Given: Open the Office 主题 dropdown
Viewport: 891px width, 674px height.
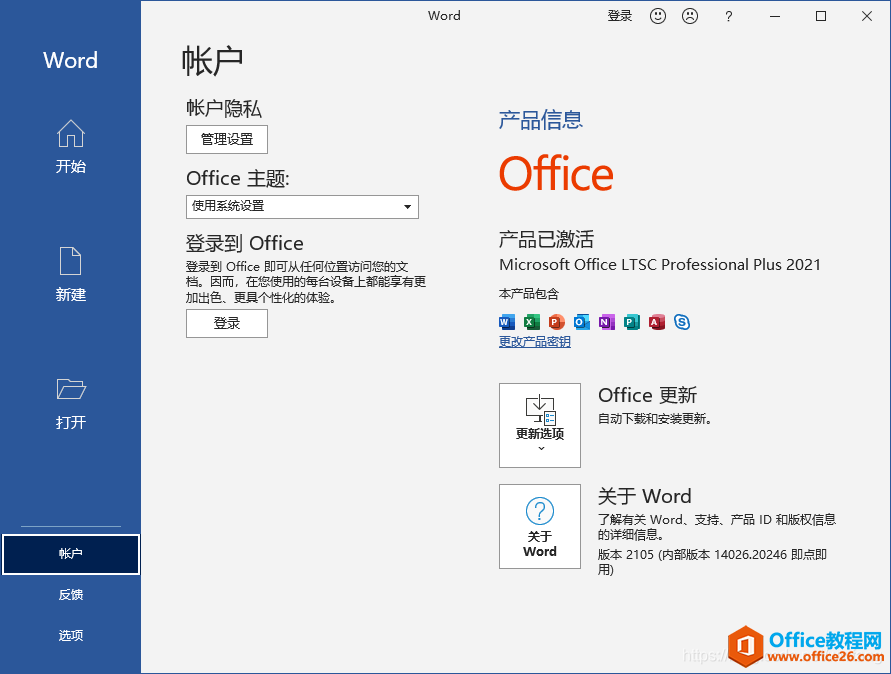Looking at the screenshot, I should pyautogui.click(x=302, y=207).
